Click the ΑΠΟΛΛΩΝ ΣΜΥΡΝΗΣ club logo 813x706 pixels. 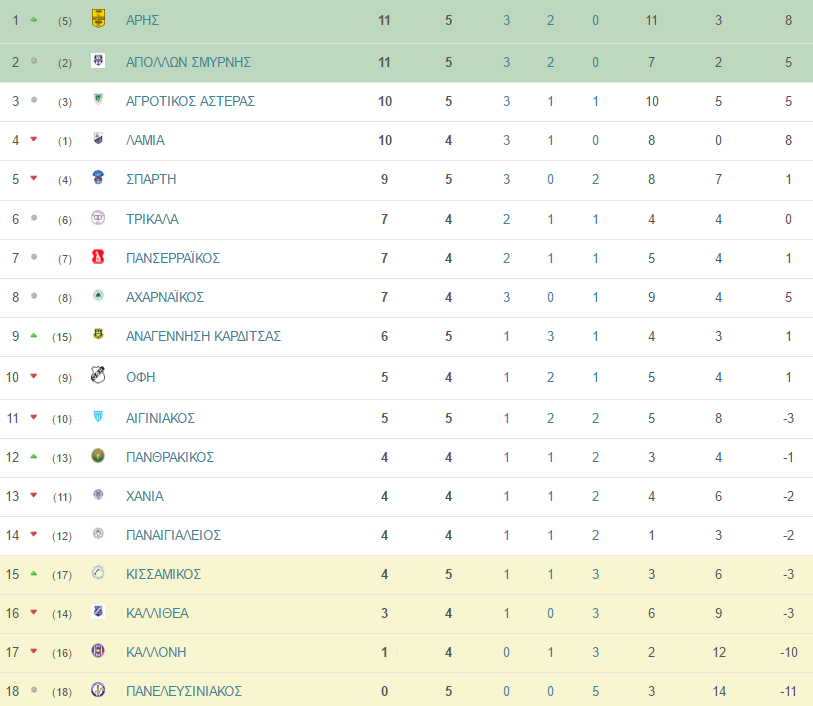(x=98, y=61)
